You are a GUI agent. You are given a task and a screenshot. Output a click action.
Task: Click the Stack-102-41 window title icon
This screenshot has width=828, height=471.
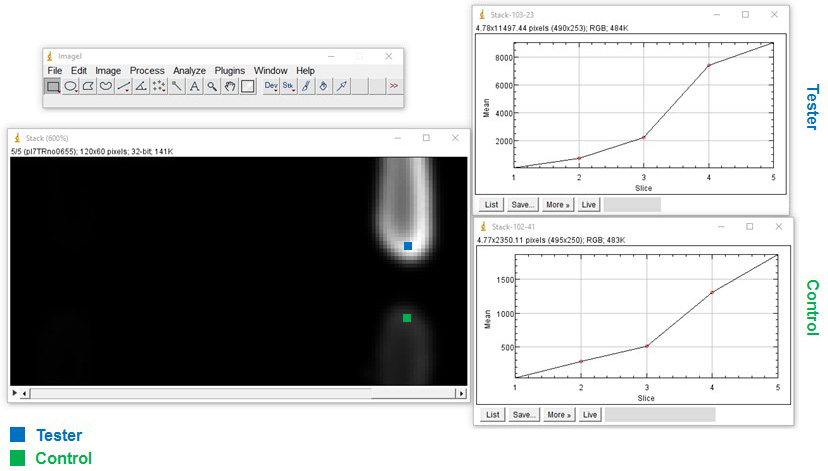pyautogui.click(x=483, y=227)
